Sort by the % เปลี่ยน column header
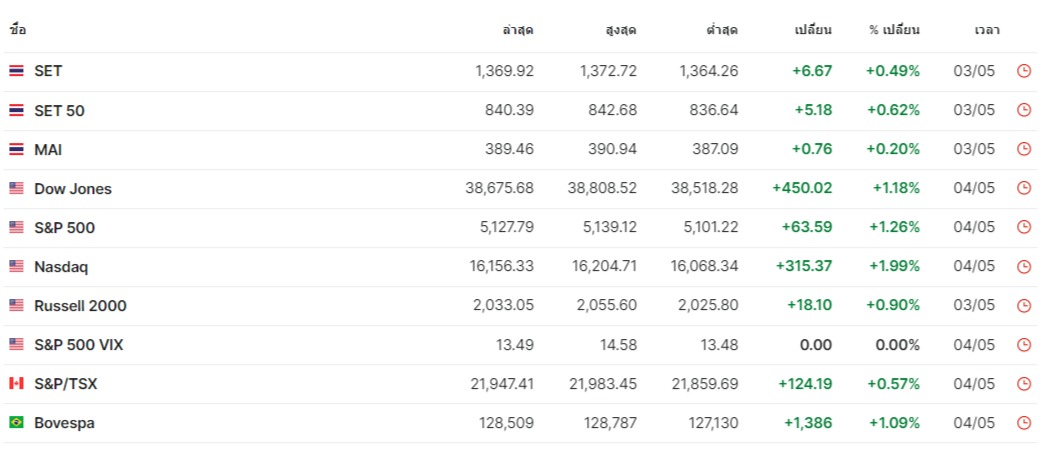Image resolution: width=1047 pixels, height=452 pixels. (x=894, y=30)
